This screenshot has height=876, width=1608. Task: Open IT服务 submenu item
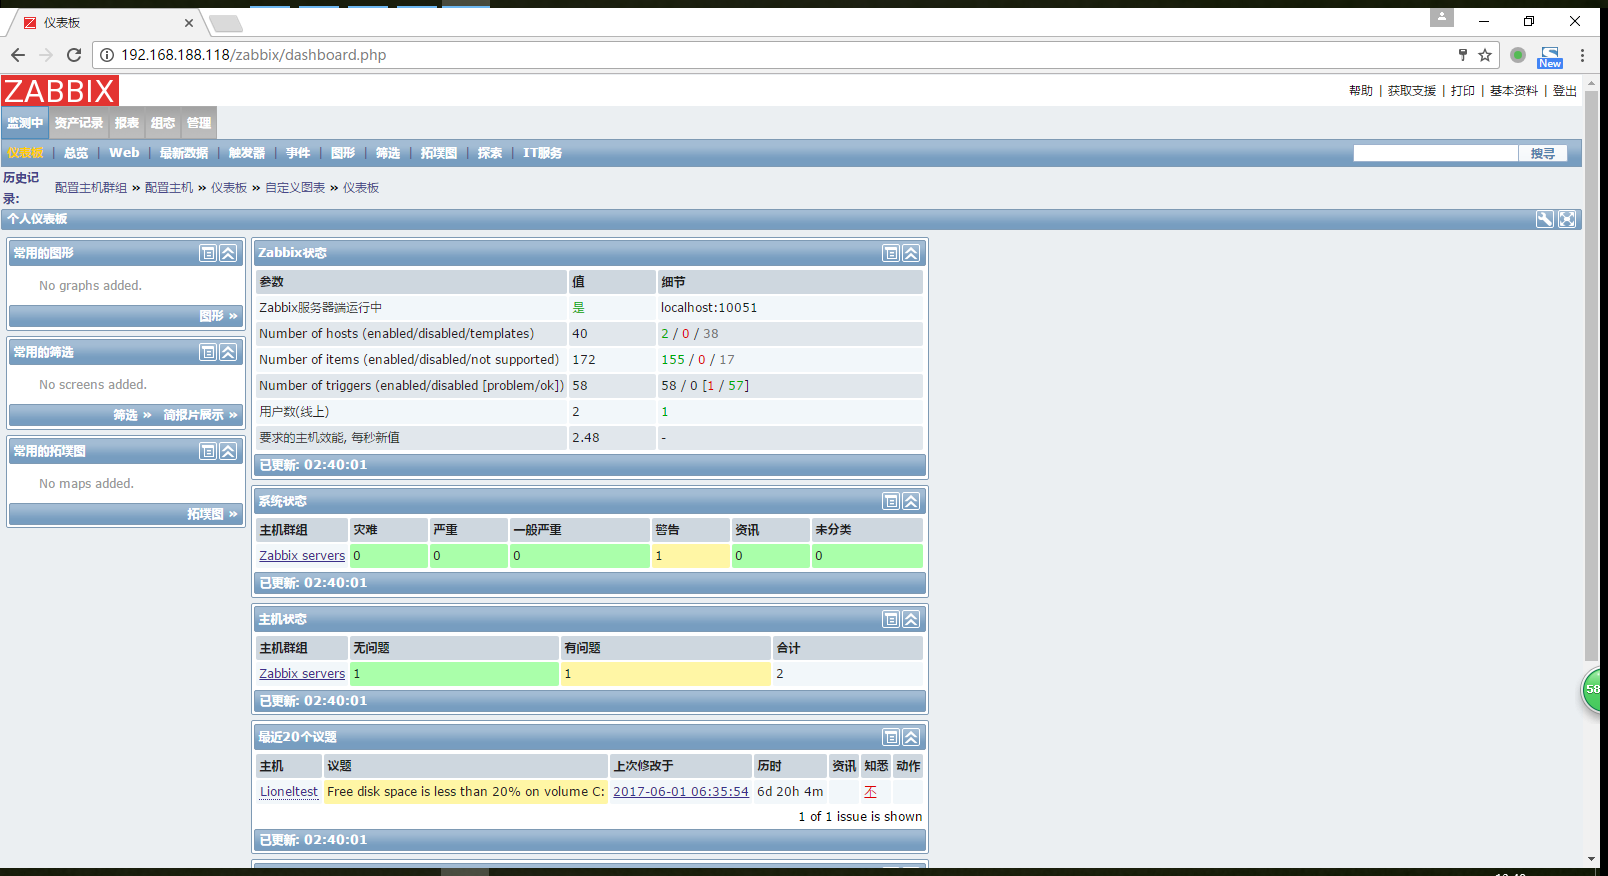pyautogui.click(x=542, y=153)
